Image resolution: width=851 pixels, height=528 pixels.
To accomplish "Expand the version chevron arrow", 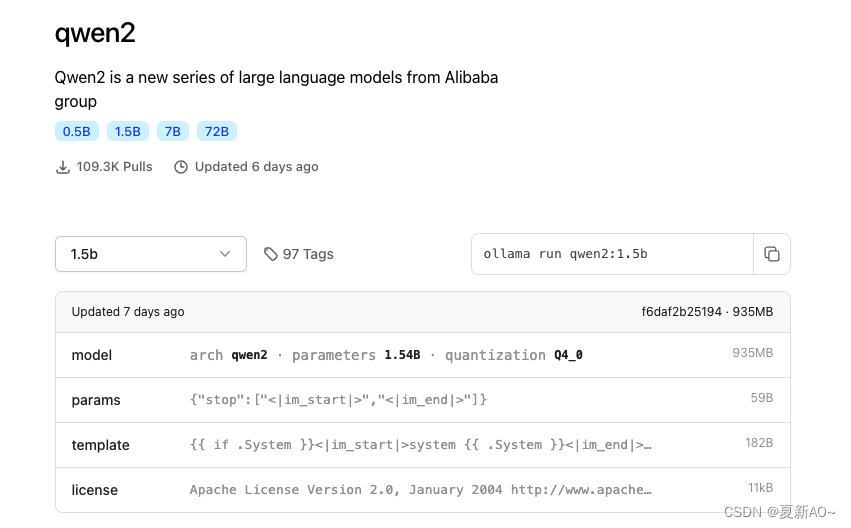I will coord(225,254).
